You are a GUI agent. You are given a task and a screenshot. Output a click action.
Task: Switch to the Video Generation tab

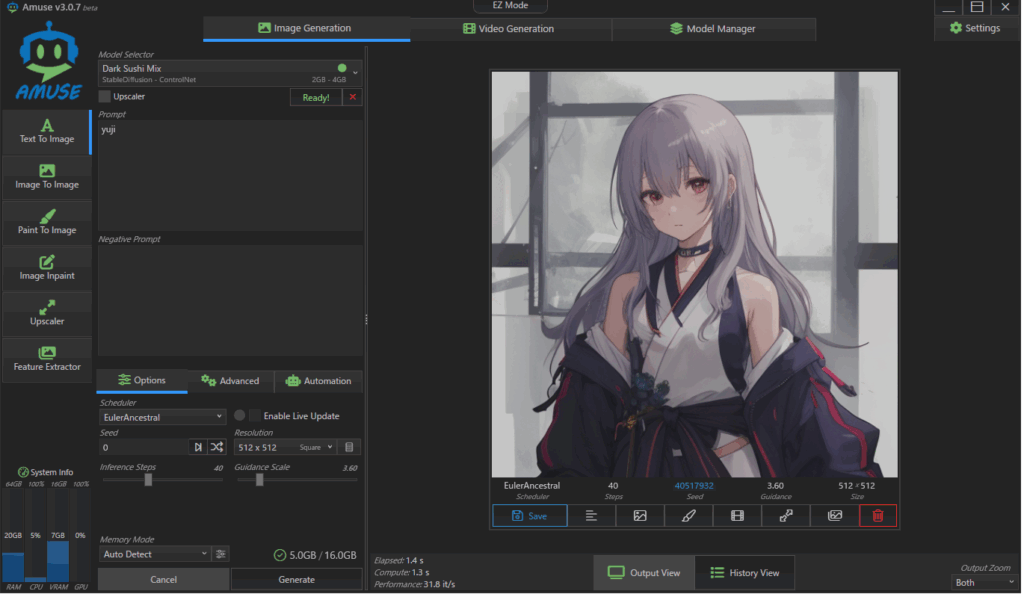click(509, 29)
